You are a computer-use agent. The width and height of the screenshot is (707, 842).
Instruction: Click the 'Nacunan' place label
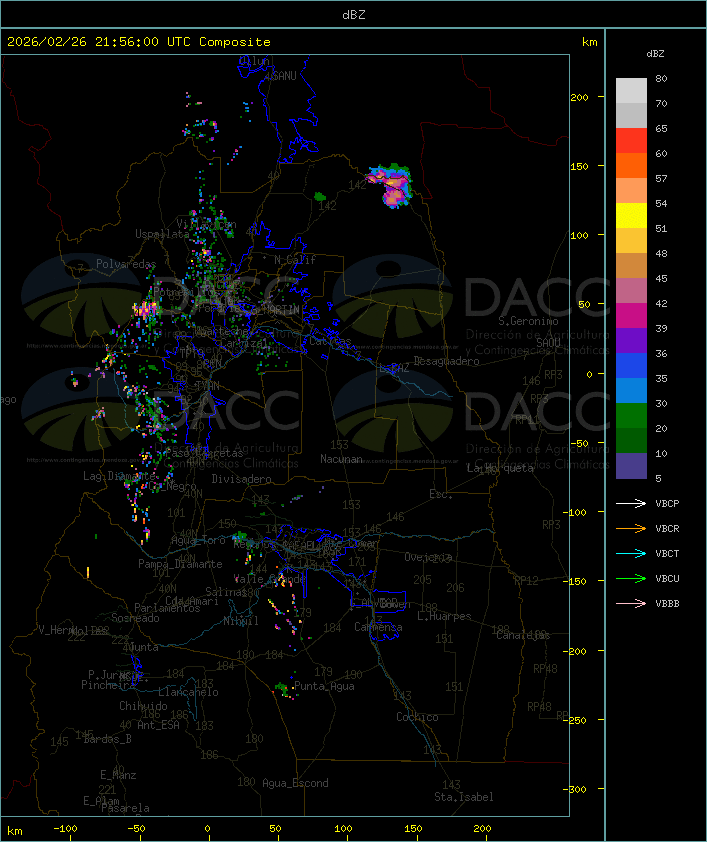[341, 459]
